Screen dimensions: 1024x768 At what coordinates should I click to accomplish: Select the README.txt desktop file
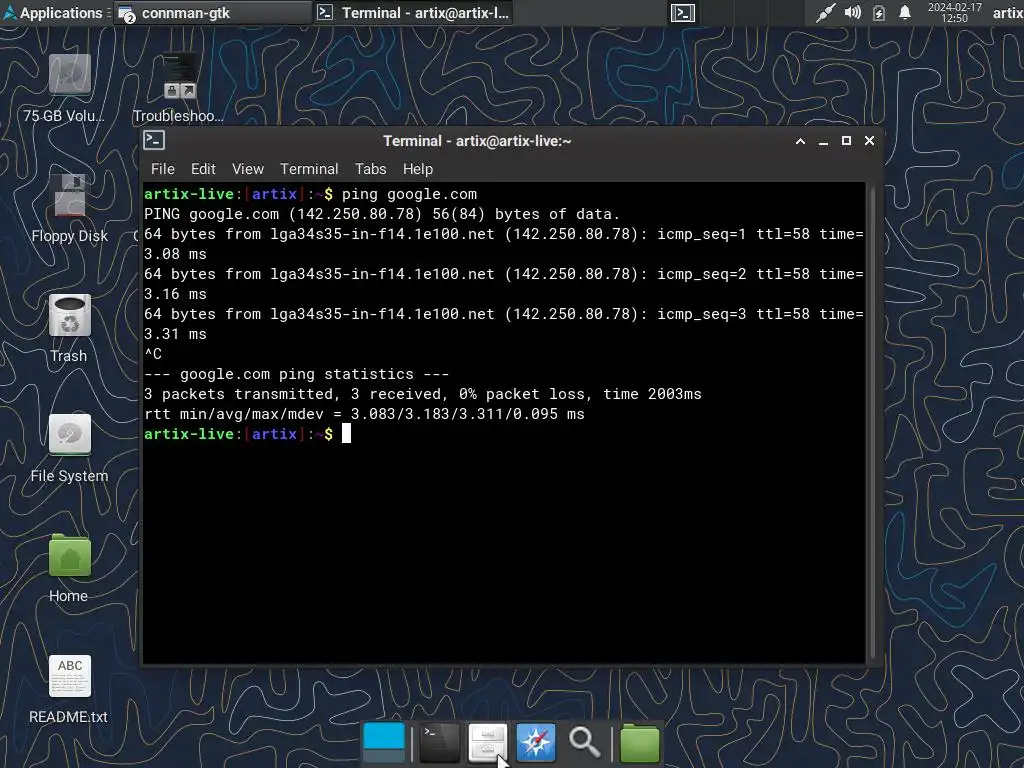[69, 689]
